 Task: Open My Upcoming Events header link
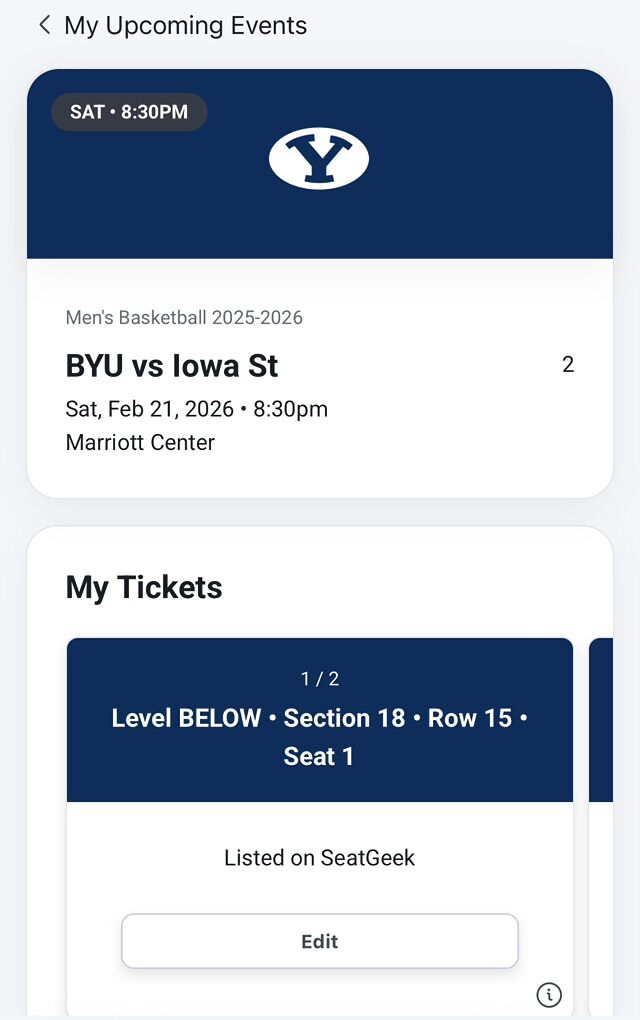click(x=185, y=26)
